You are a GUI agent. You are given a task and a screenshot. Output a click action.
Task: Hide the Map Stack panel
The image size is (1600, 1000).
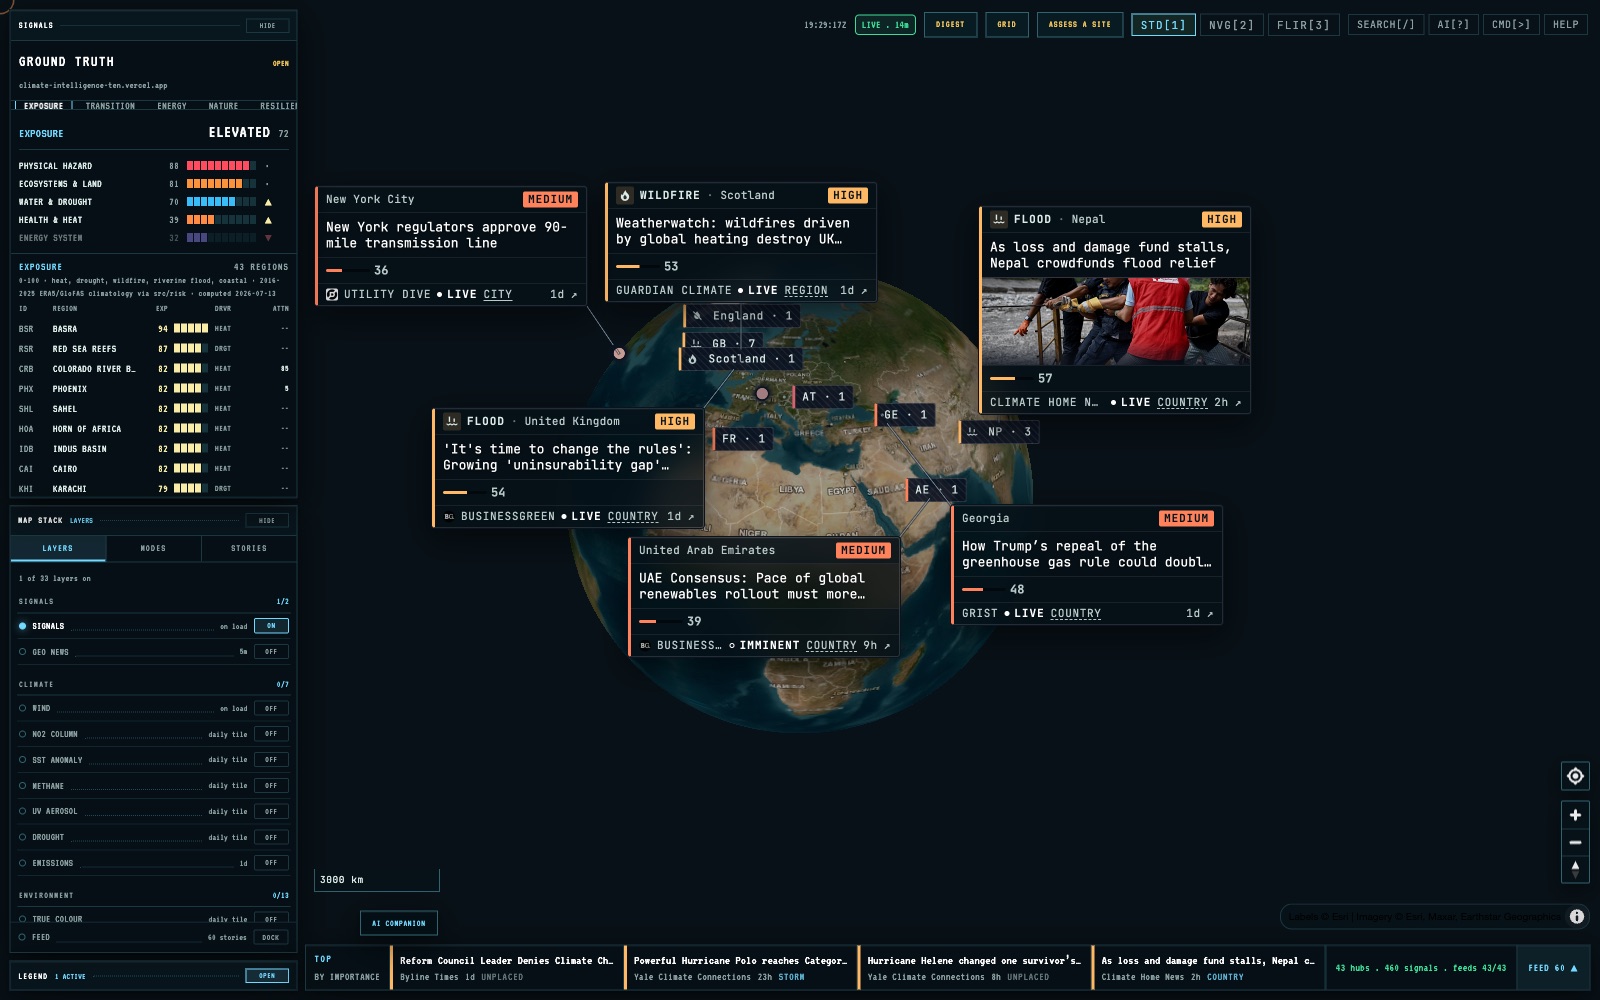(267, 520)
